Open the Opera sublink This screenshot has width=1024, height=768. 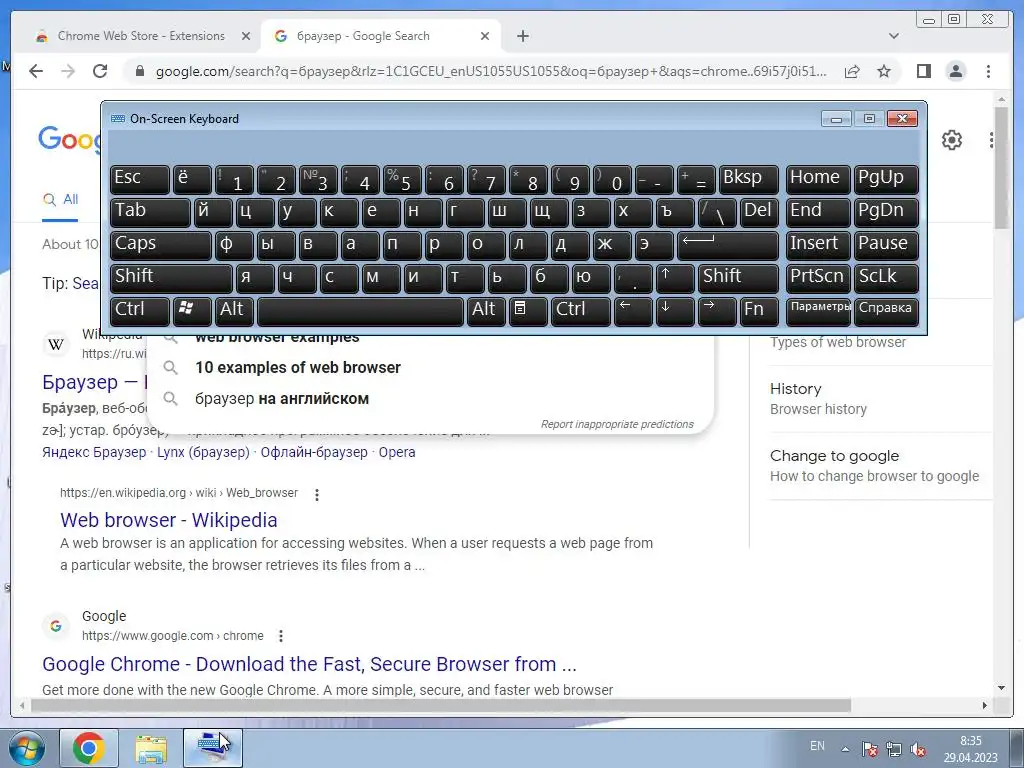pyautogui.click(x=397, y=452)
